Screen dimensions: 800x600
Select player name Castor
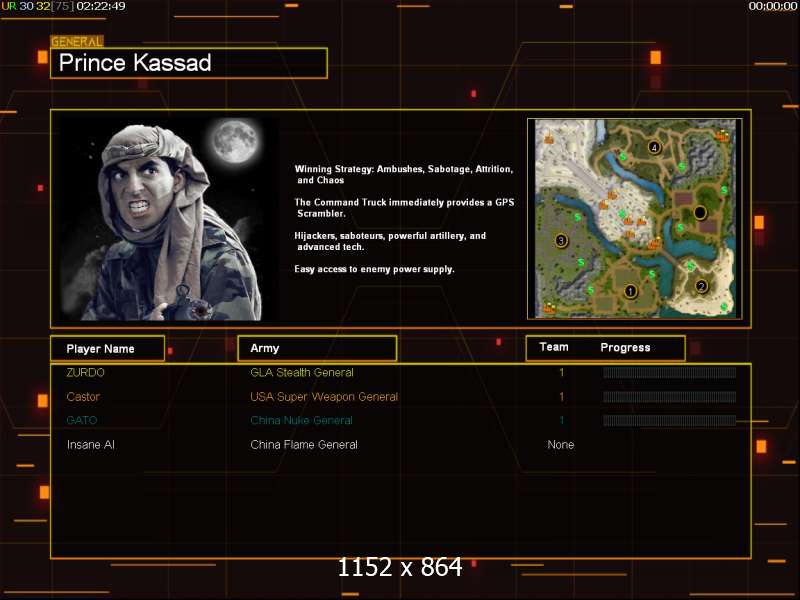point(83,396)
